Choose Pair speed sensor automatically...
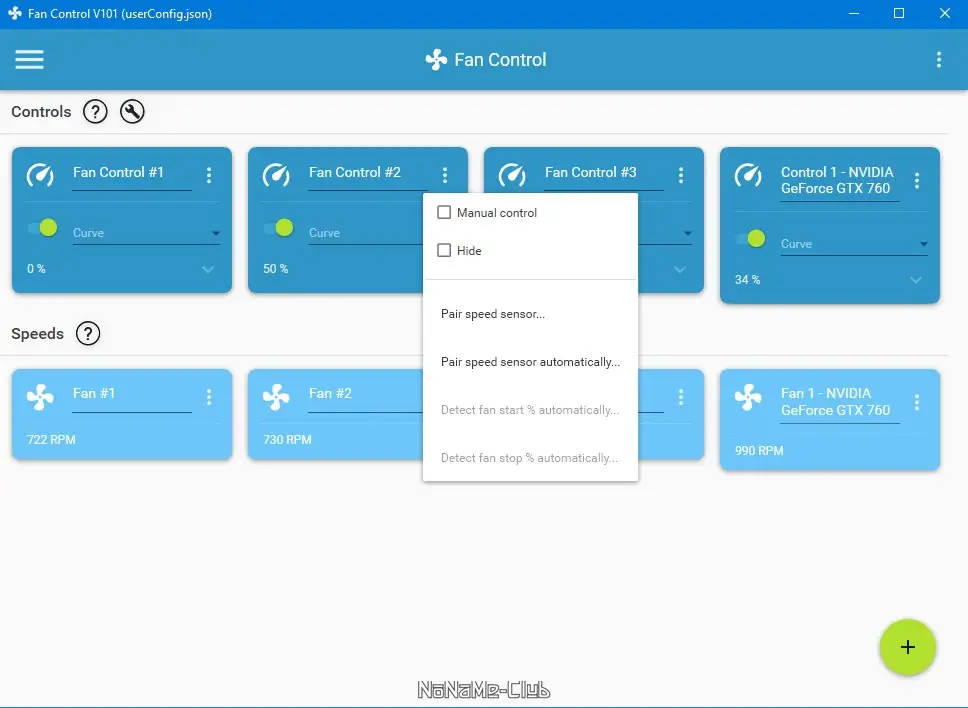The width and height of the screenshot is (968, 708). pos(530,362)
